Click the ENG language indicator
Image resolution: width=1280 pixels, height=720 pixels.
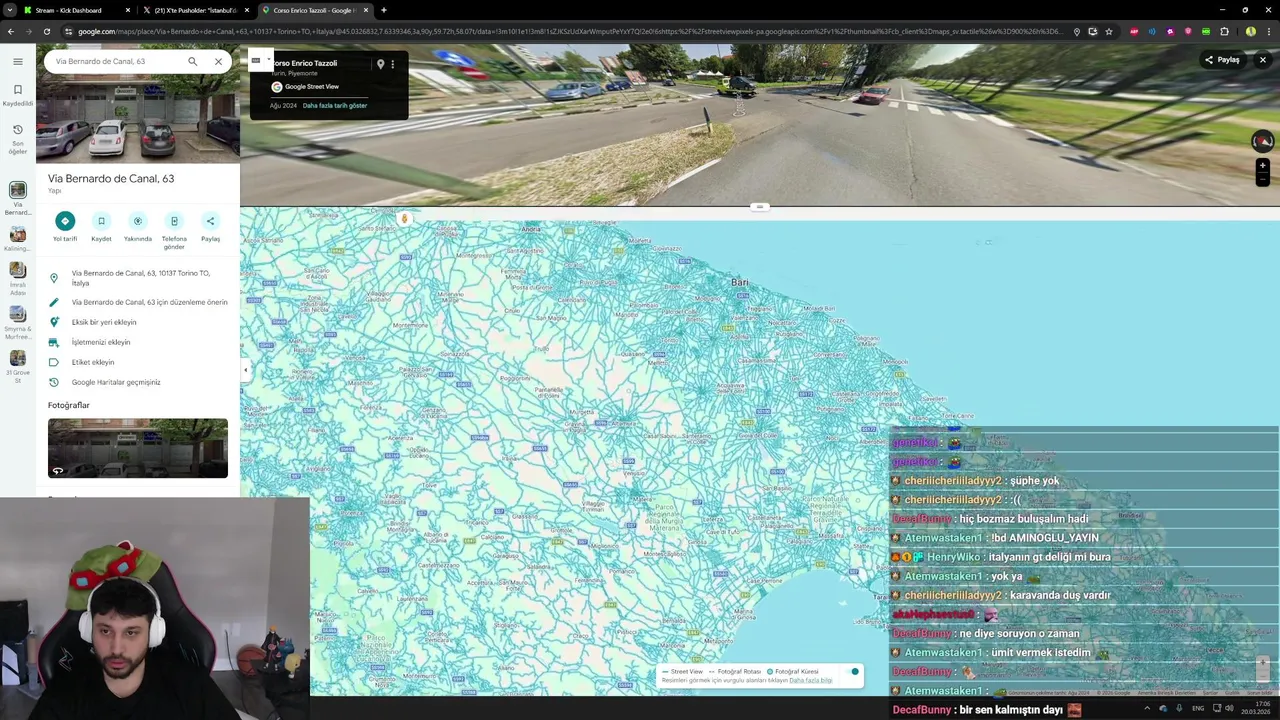pos(1198,708)
